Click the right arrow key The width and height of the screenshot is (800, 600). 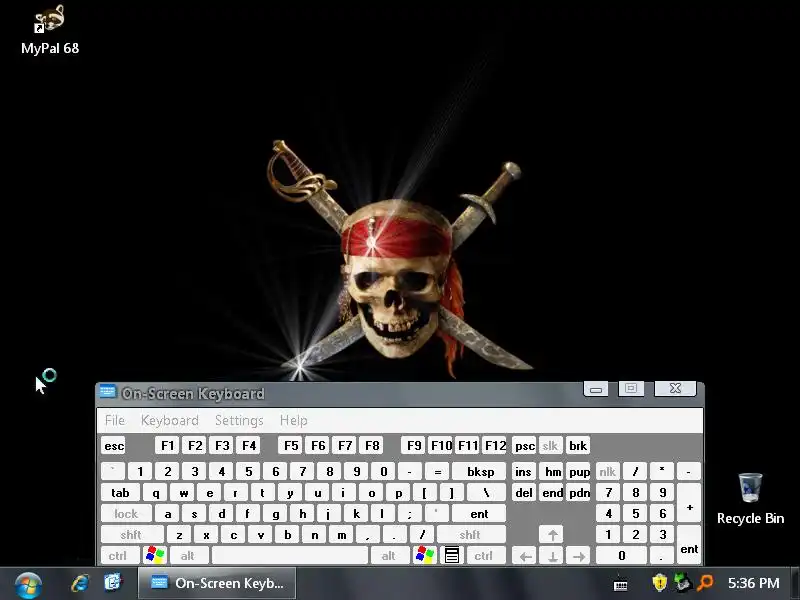tap(579, 556)
